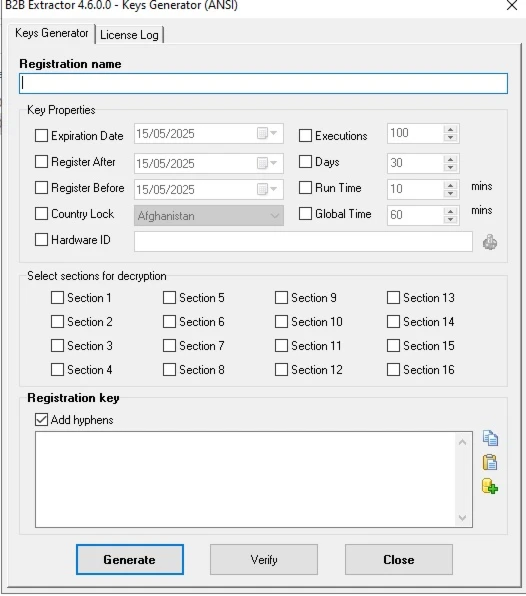Viewport: 526px width, 596px height.
Task: Increase the Global Time minutes spinner
Action: click(x=450, y=211)
